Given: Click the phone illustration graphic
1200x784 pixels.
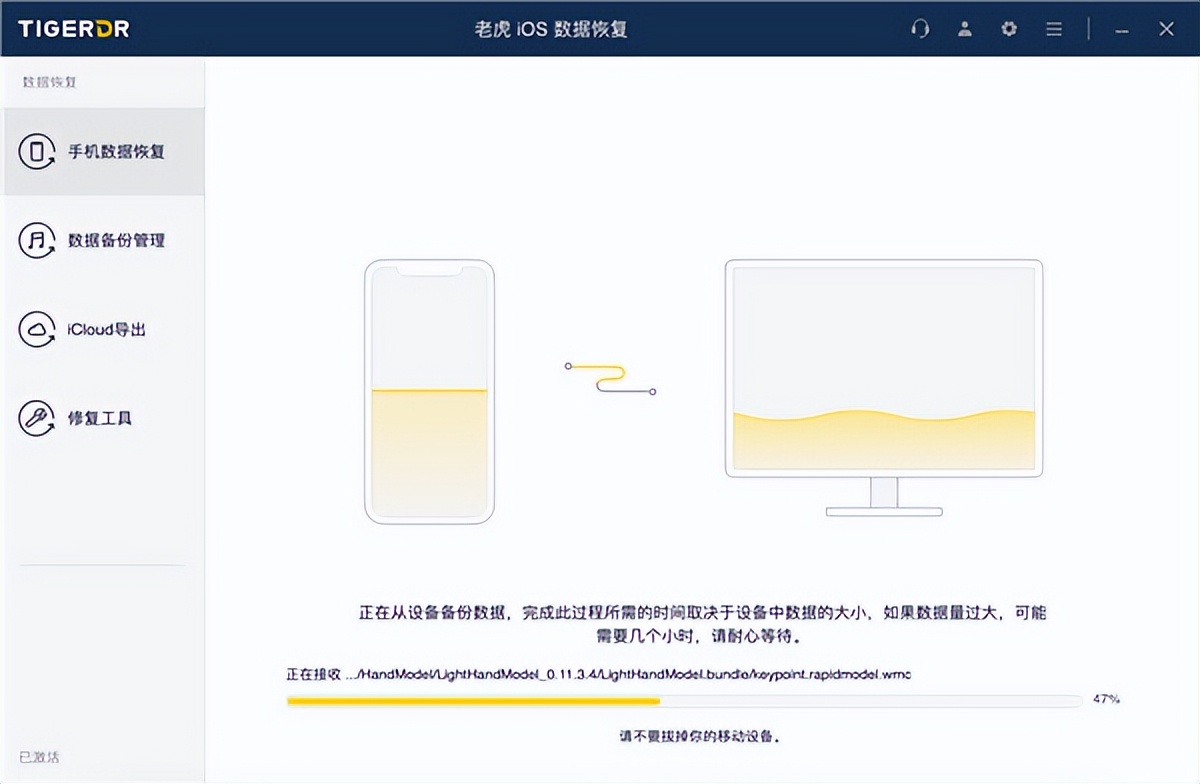Looking at the screenshot, I should click(x=430, y=392).
